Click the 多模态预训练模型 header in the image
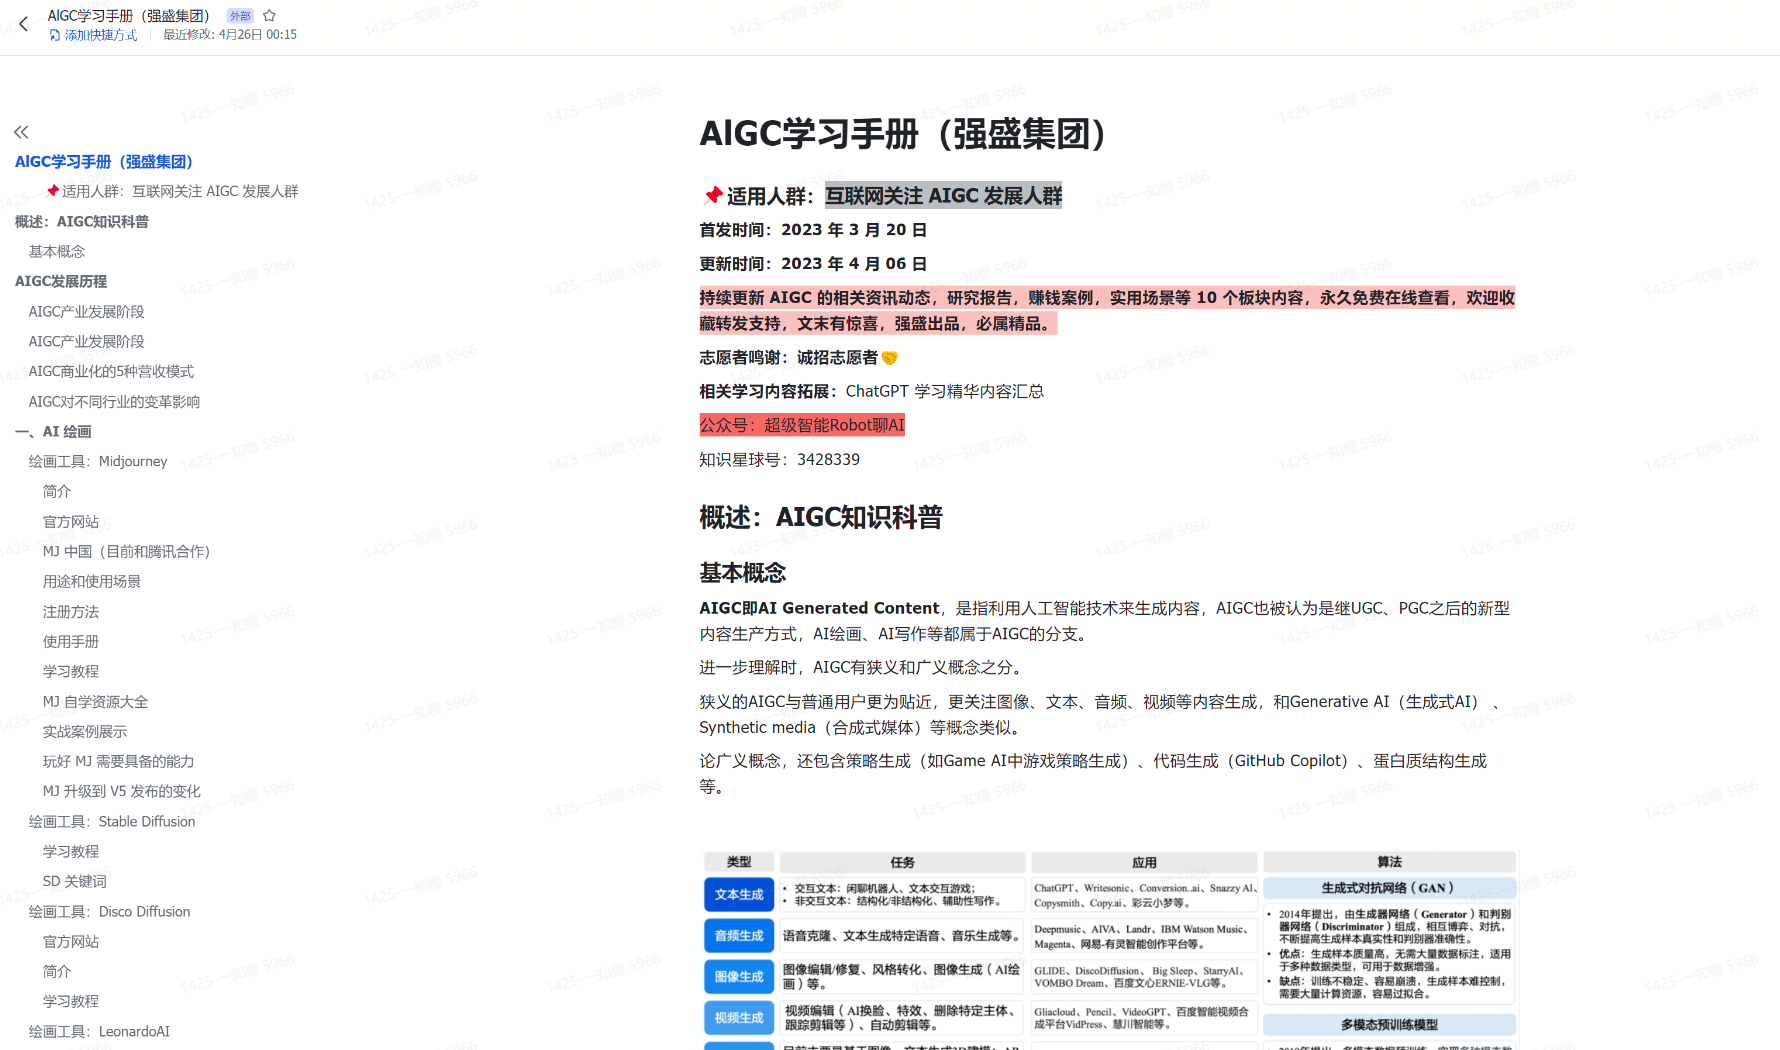This screenshot has height=1050, width=1780. (1389, 1025)
